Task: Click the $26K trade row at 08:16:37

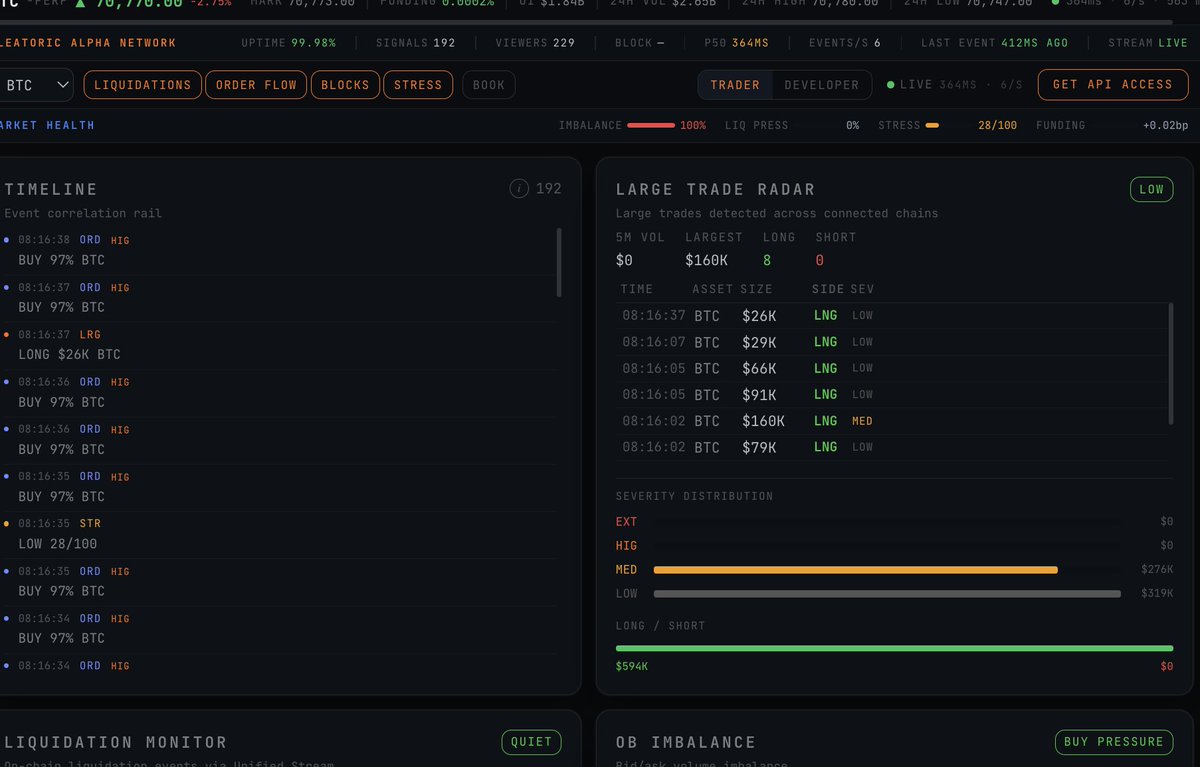Action: tap(893, 315)
